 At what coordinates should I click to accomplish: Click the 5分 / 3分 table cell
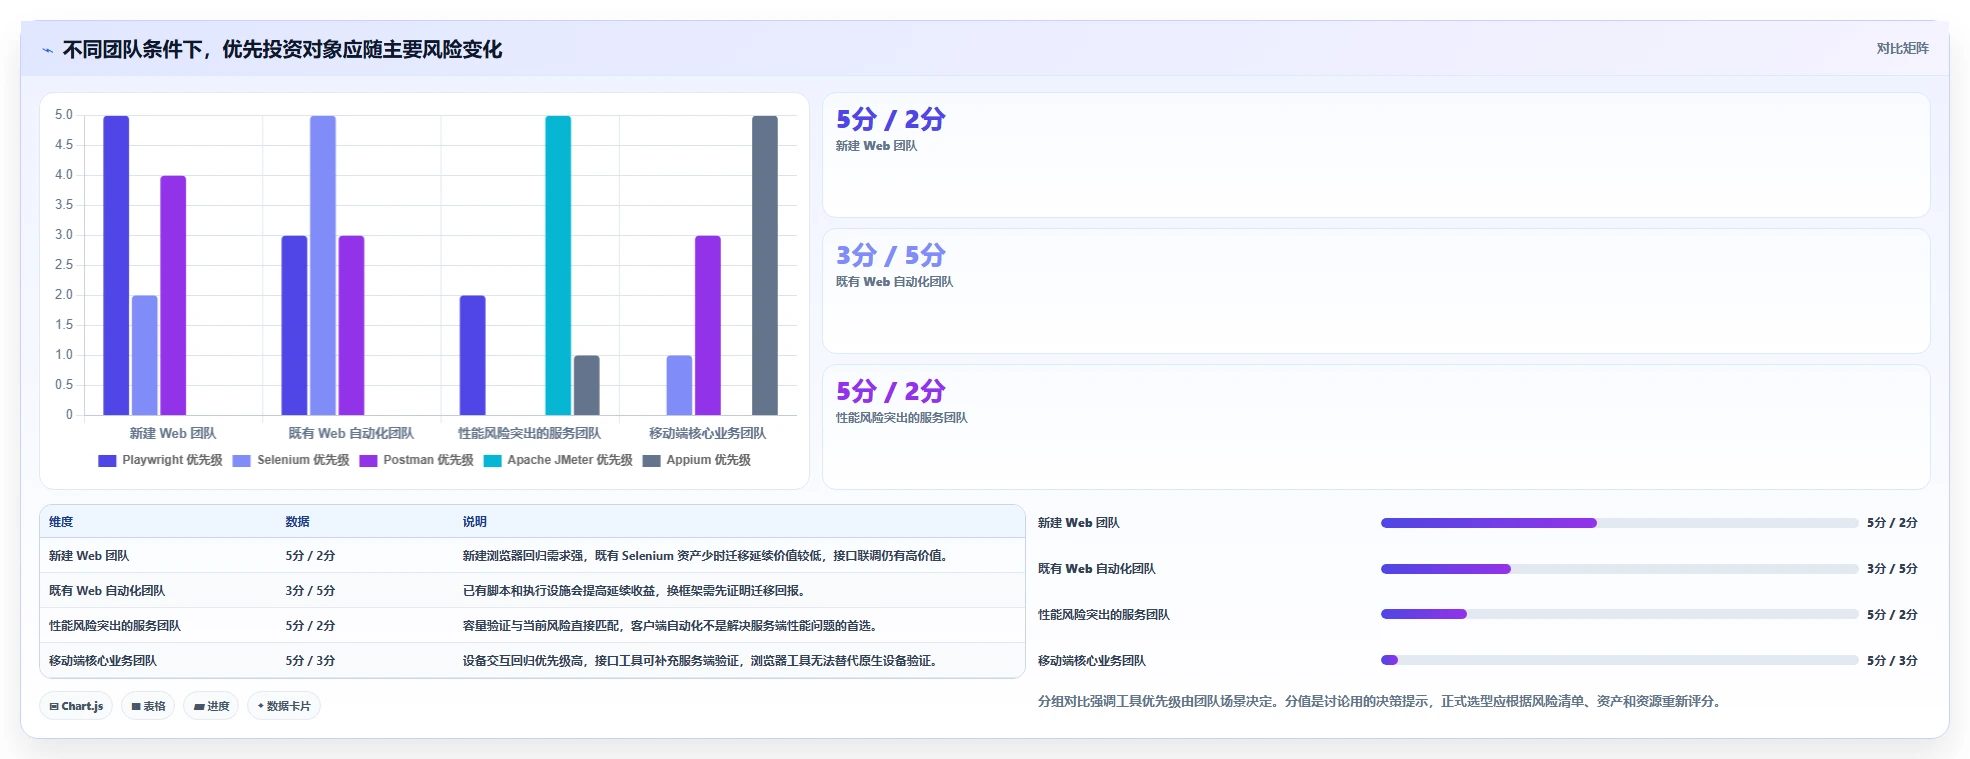(310, 661)
